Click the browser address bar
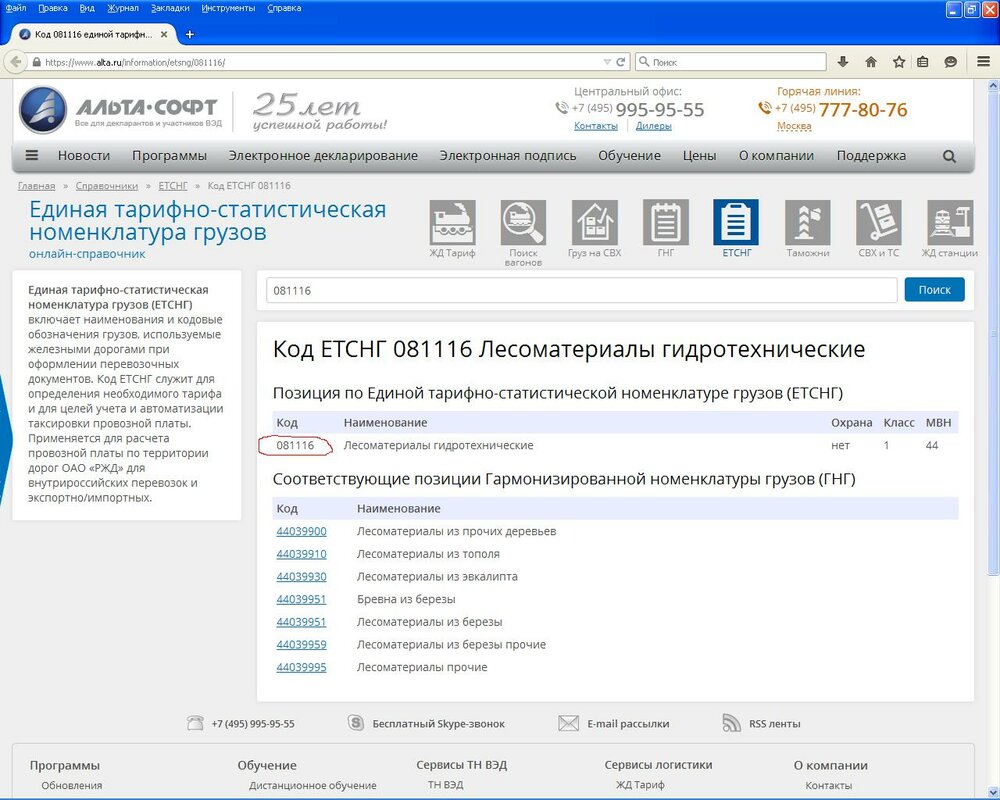1000x800 pixels. pyautogui.click(x=319, y=62)
